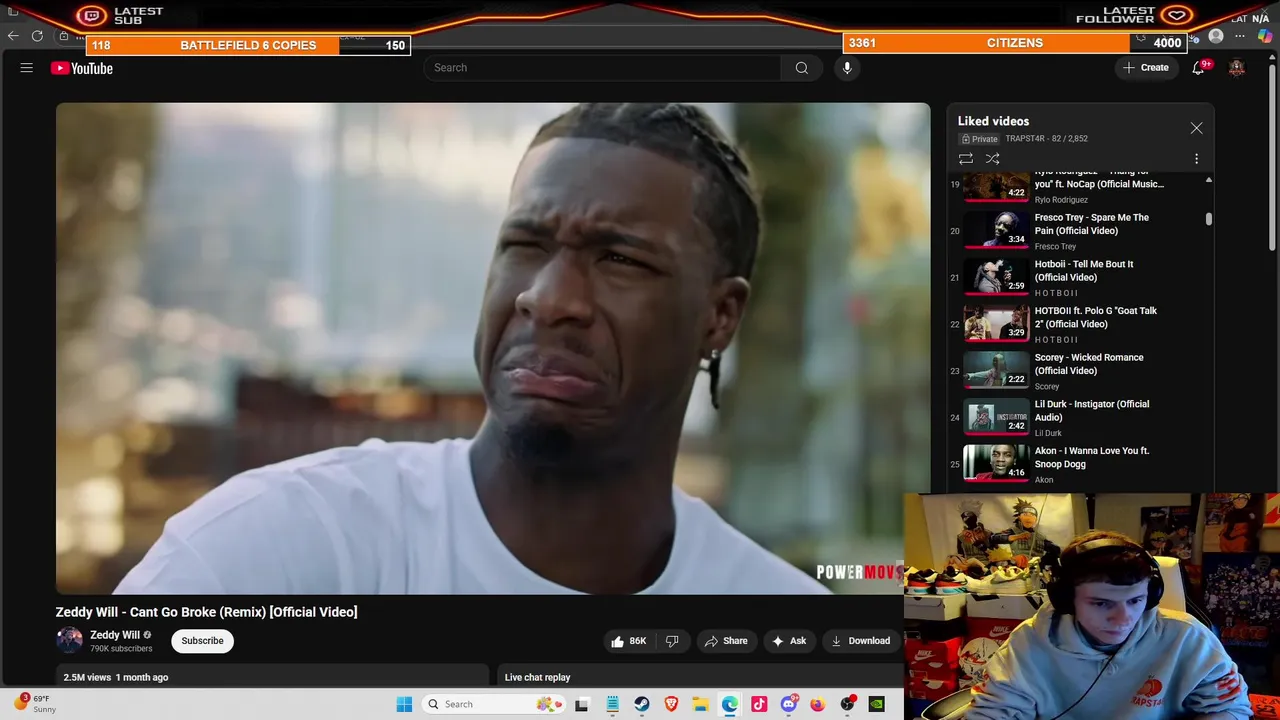
Task: Click the taskbar Search box
Action: tap(494, 704)
